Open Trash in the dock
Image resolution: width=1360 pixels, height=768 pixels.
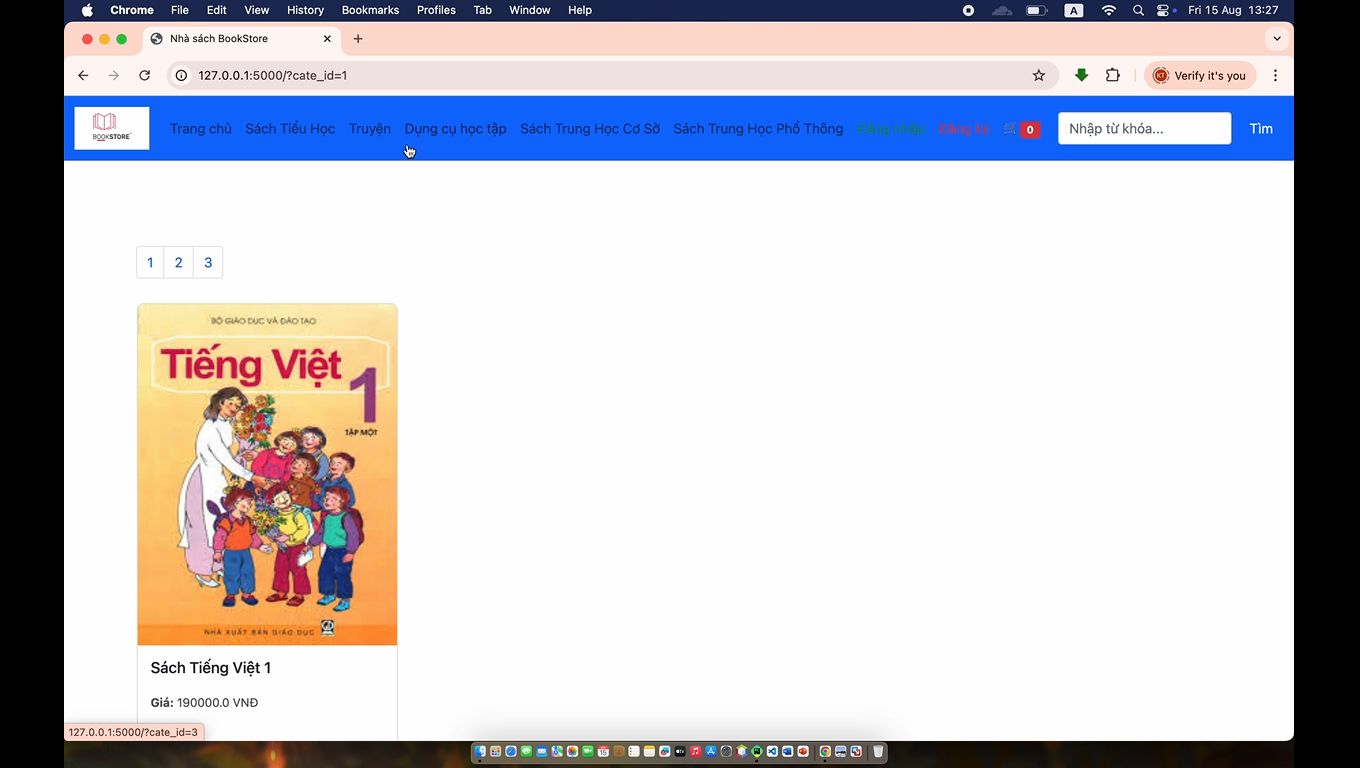click(878, 751)
